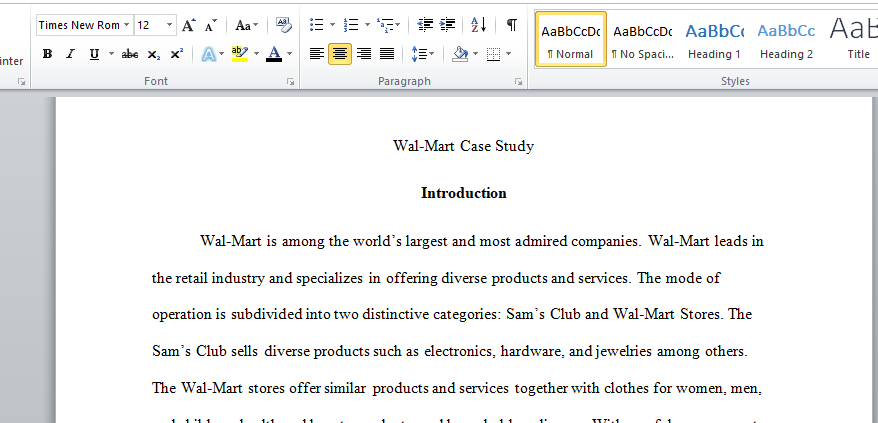
Task: Apply the Shading paint bucket
Action: pos(460,54)
